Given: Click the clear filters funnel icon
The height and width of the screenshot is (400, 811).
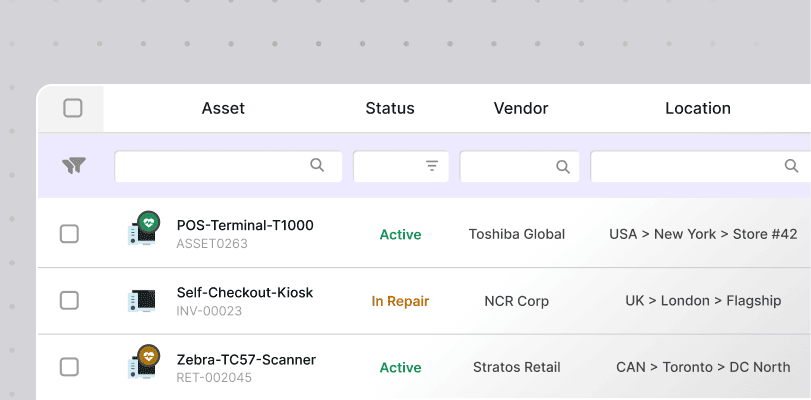Looking at the screenshot, I should coord(74,166).
